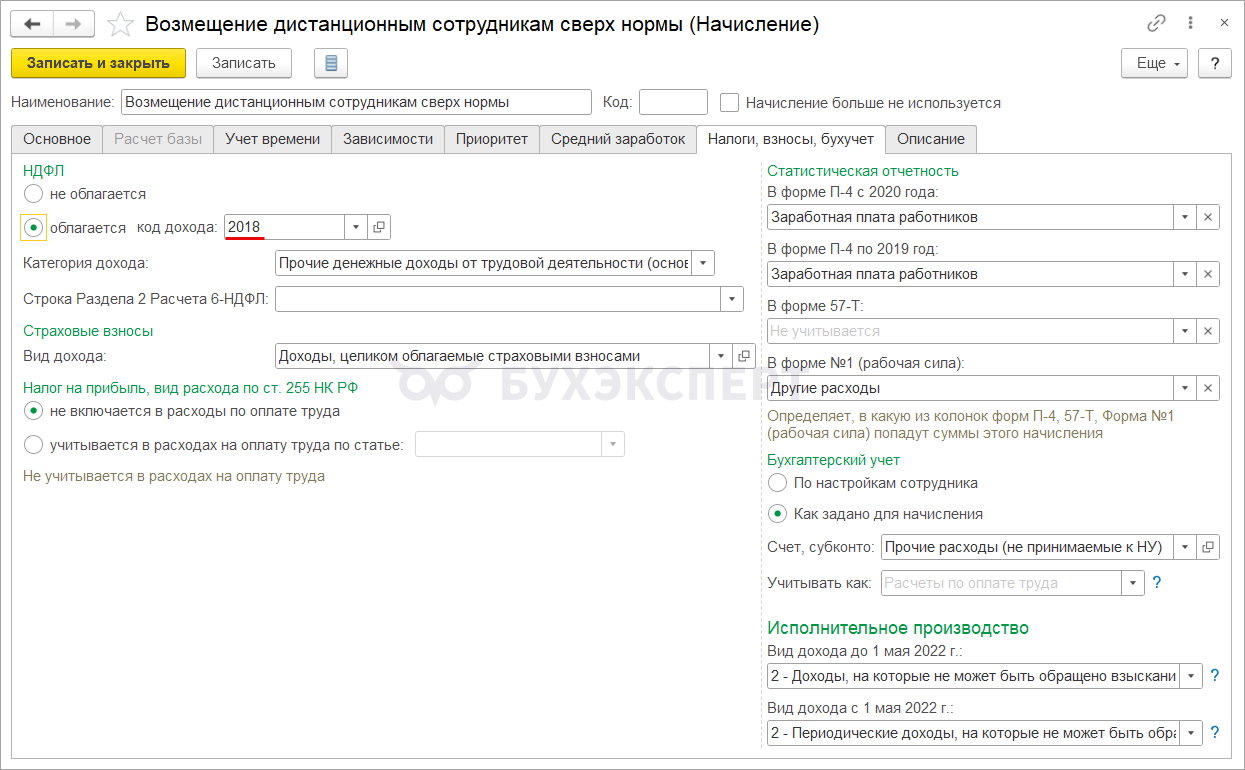Expand Учитывать как dropdown
The image size is (1245, 770).
1133,583
